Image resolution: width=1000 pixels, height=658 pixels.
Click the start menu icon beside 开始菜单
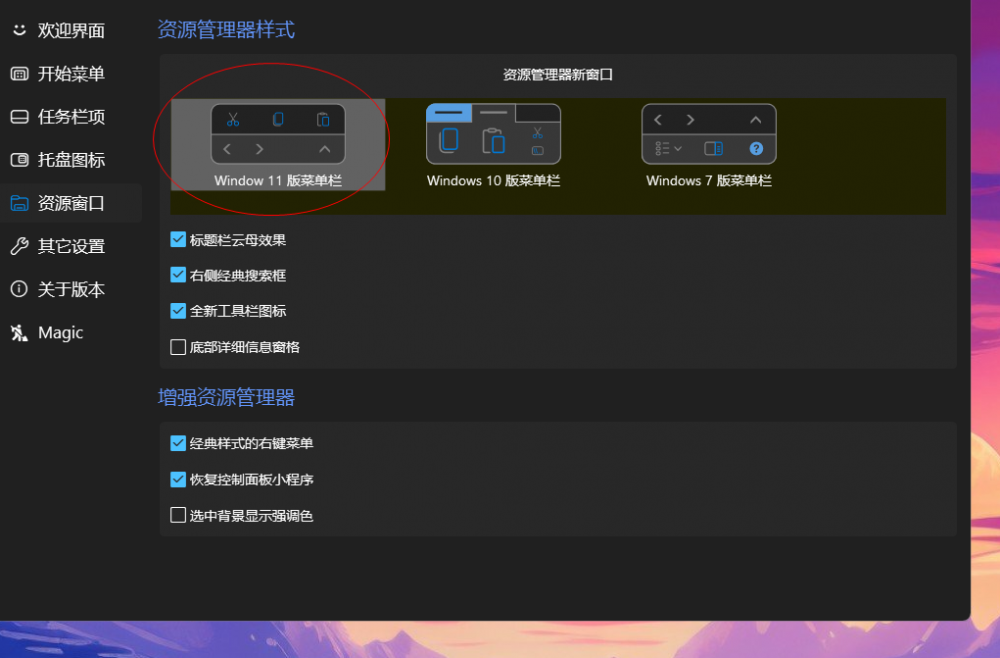tap(18, 73)
